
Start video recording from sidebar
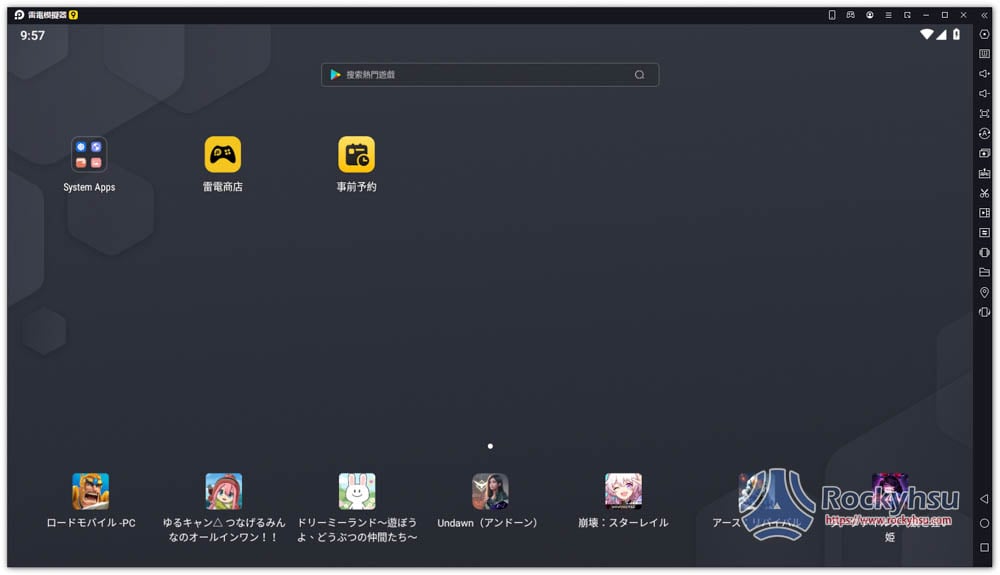tap(984, 213)
